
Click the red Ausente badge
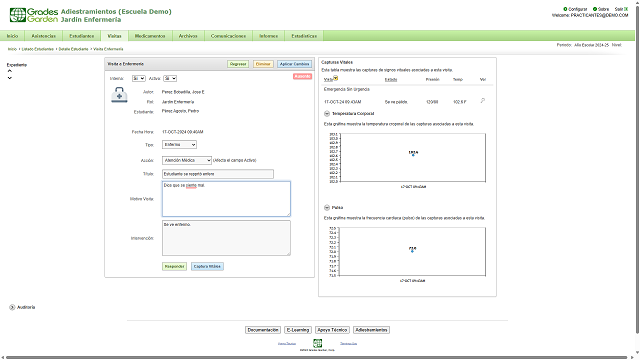click(302, 76)
